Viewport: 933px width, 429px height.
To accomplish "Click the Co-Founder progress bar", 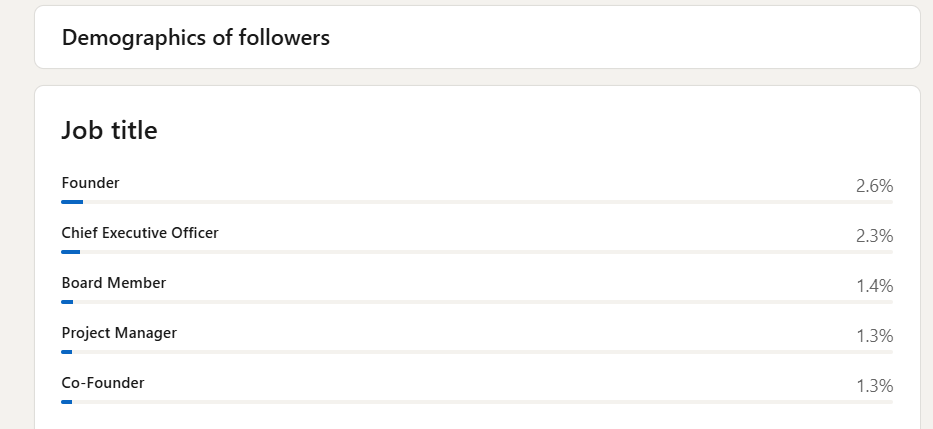I will click(476, 402).
